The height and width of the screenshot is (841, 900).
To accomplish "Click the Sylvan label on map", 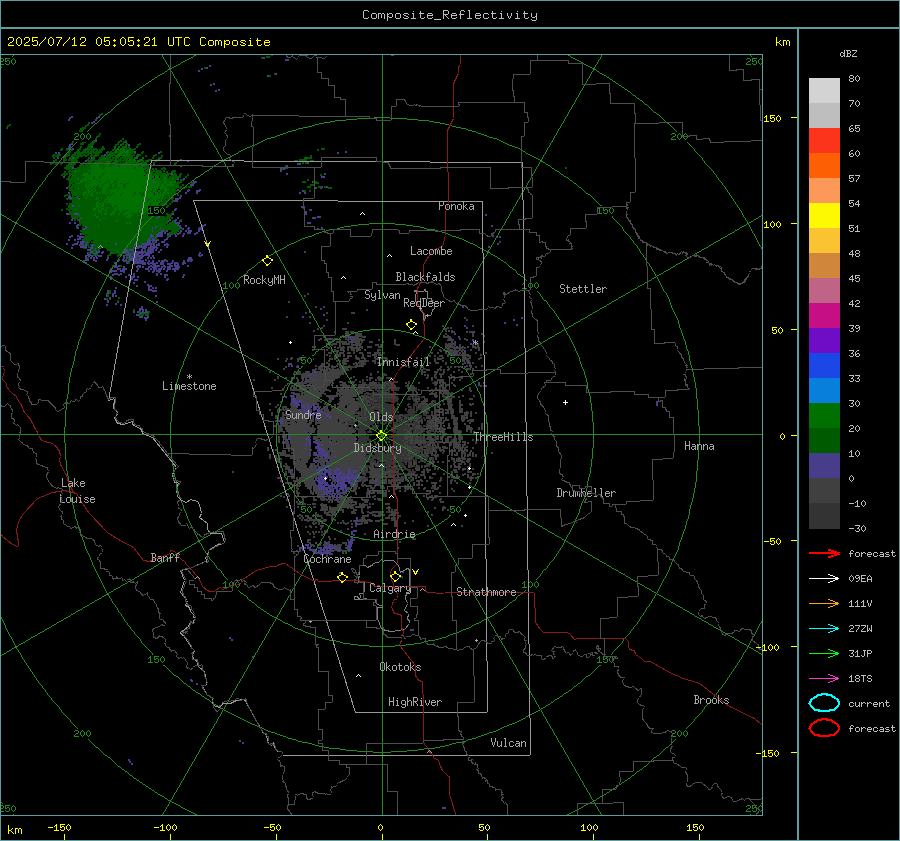I will 382,295.
